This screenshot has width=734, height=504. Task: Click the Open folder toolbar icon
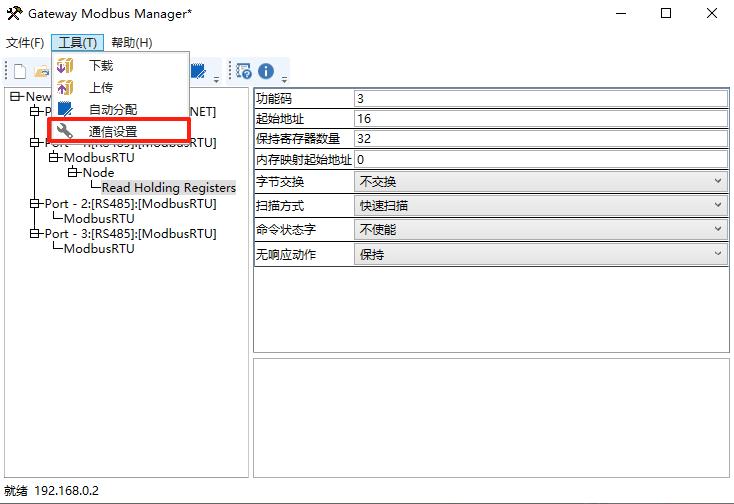pyautogui.click(x=42, y=72)
